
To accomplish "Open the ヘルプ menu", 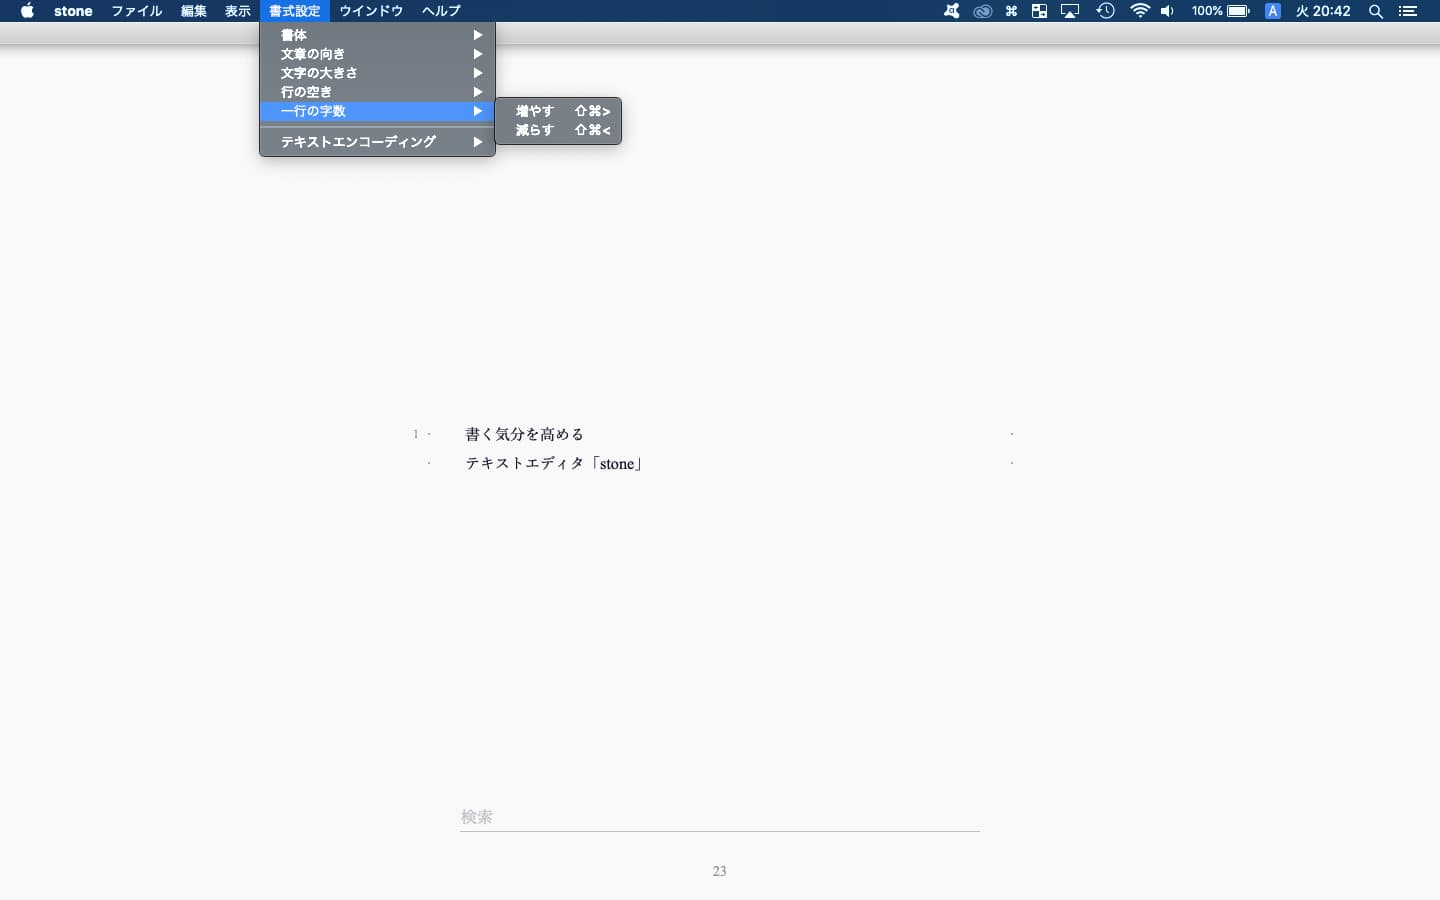I will (441, 11).
